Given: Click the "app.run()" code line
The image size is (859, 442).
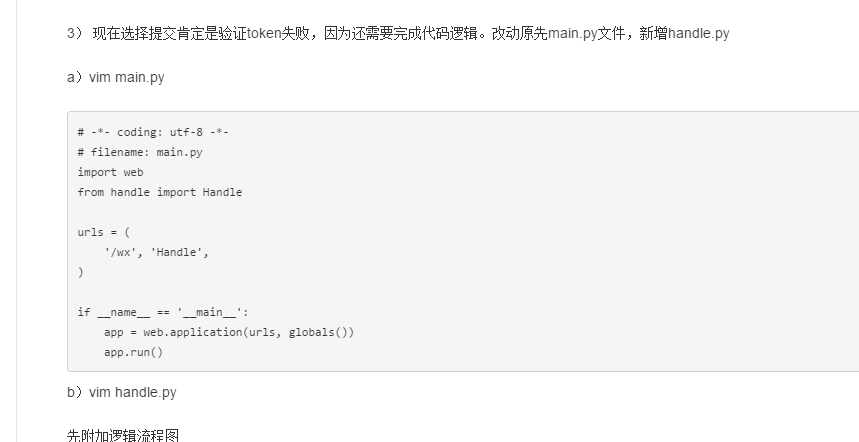Looking at the screenshot, I should click(133, 352).
